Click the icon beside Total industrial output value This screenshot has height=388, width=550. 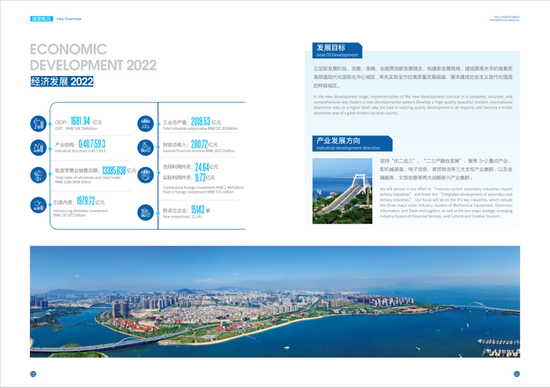point(145,123)
